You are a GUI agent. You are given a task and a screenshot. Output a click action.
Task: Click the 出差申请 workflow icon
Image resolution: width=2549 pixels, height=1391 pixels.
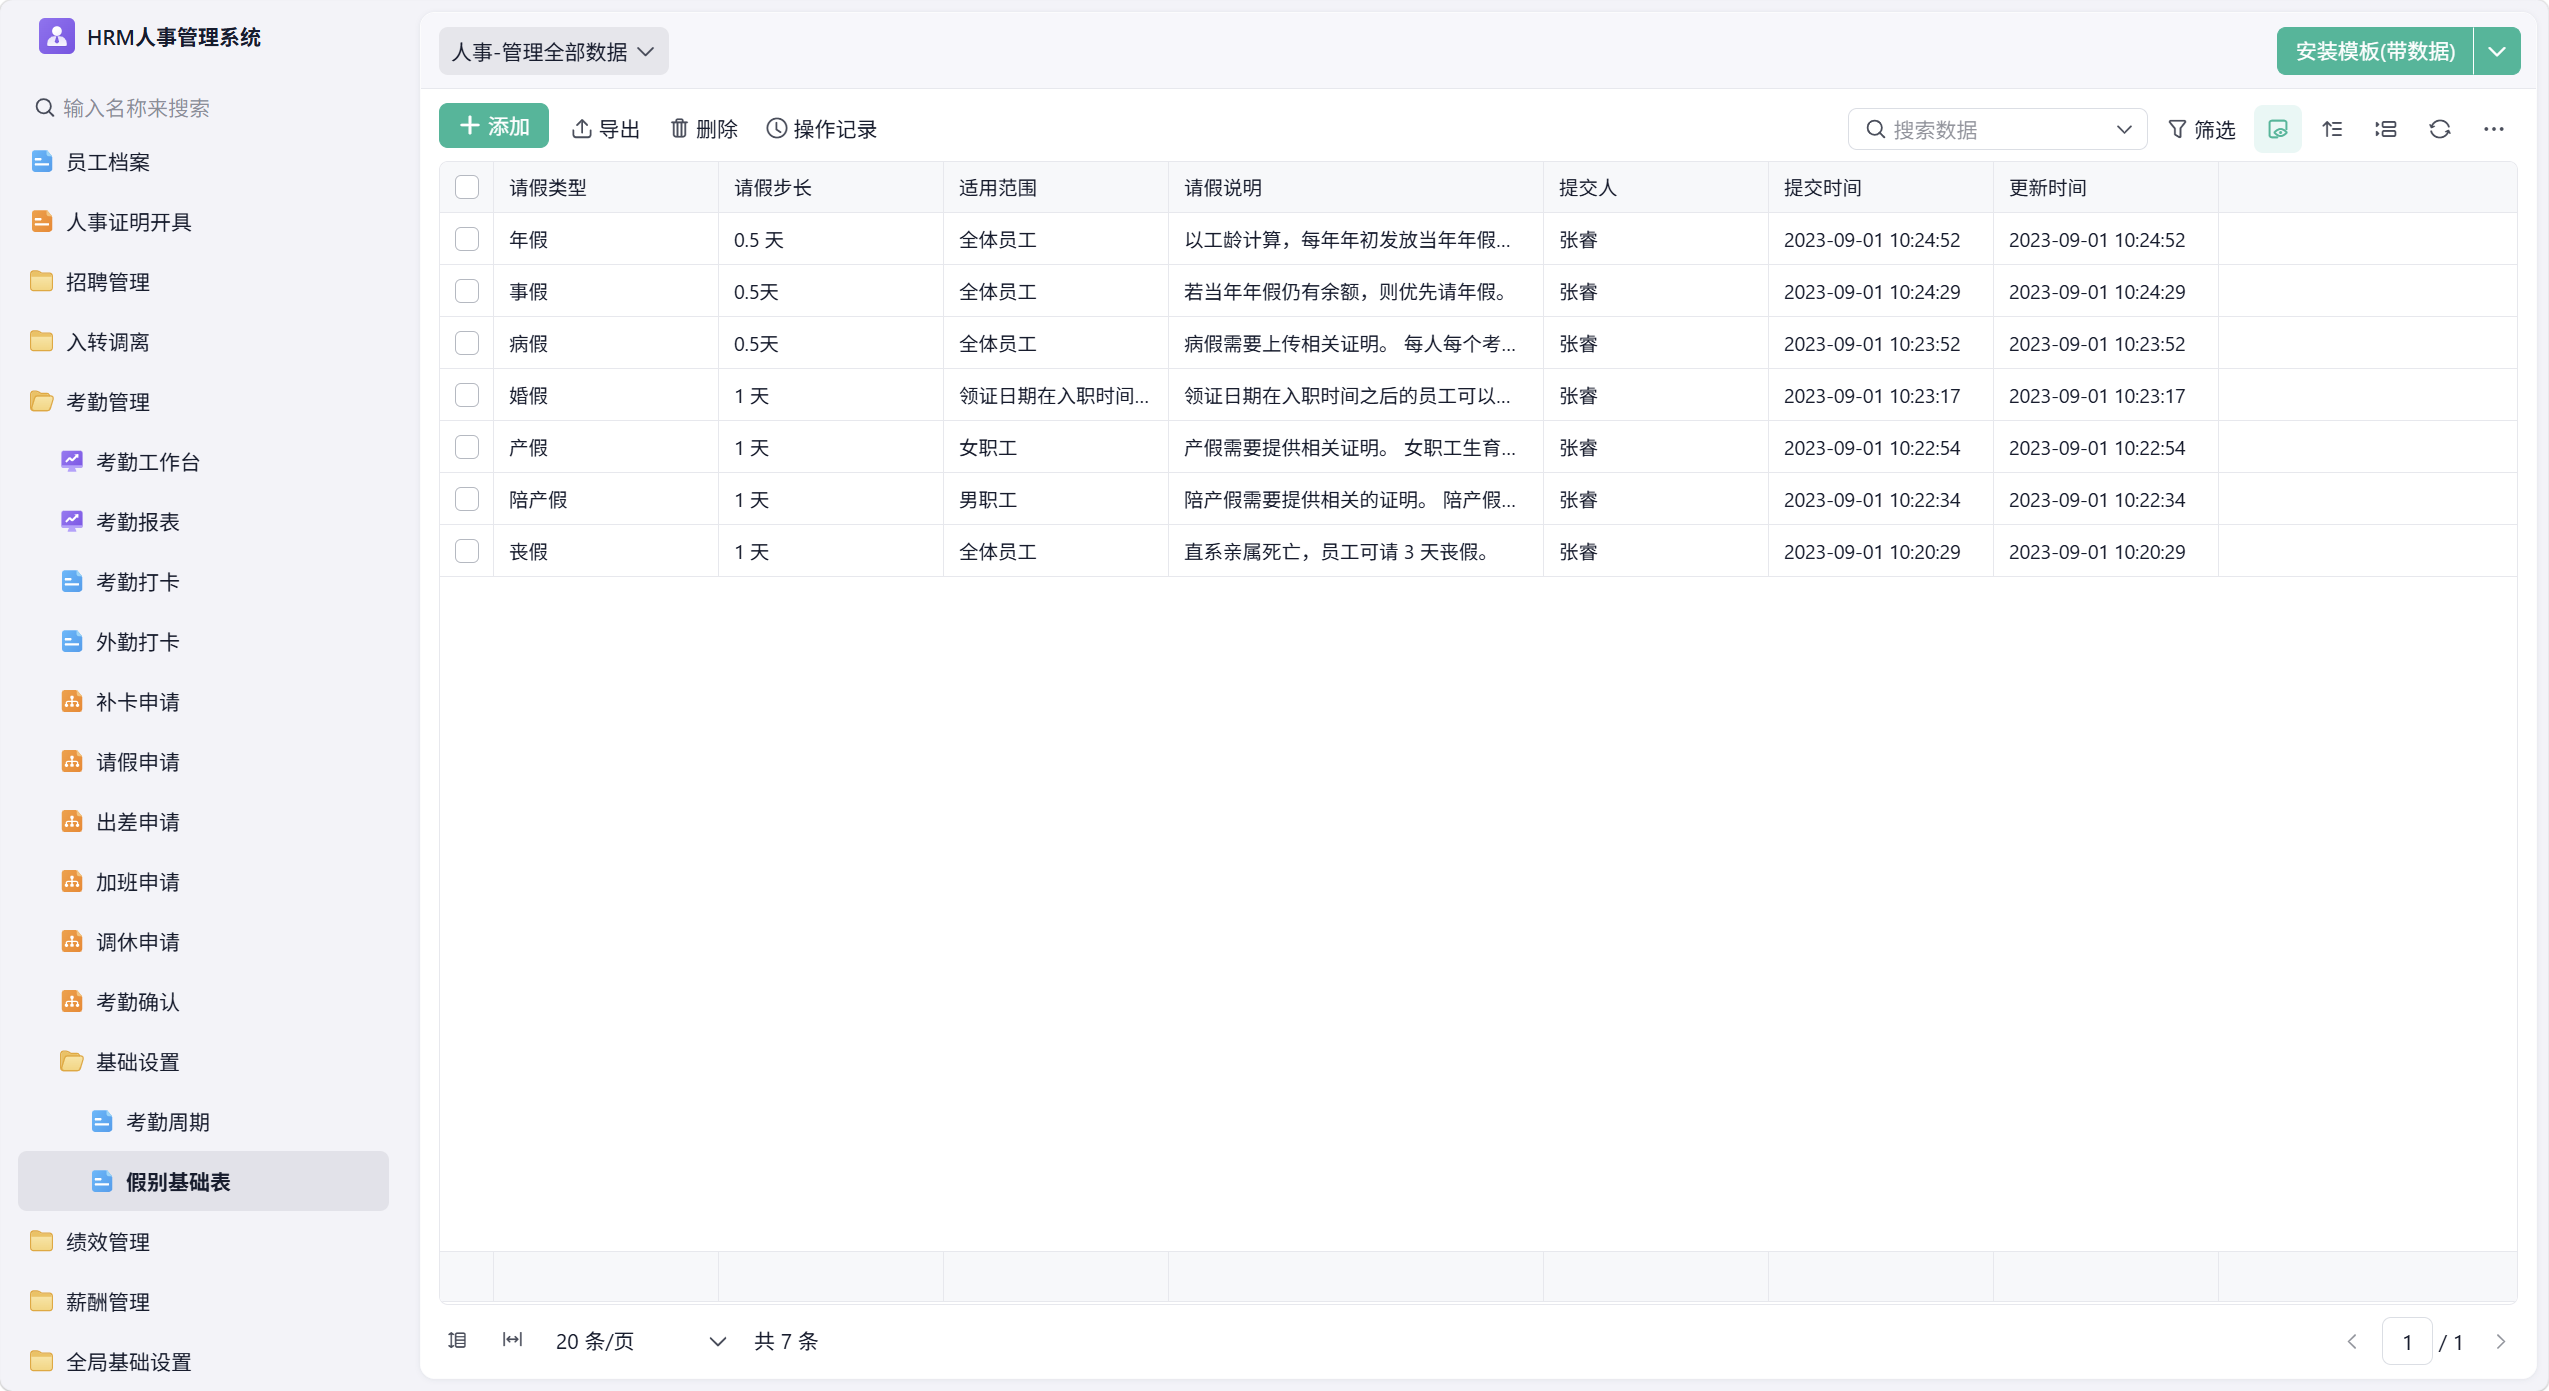tap(72, 821)
